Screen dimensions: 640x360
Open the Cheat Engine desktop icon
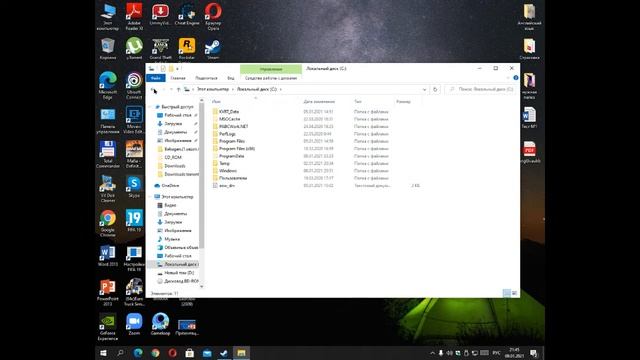pyautogui.click(x=187, y=15)
